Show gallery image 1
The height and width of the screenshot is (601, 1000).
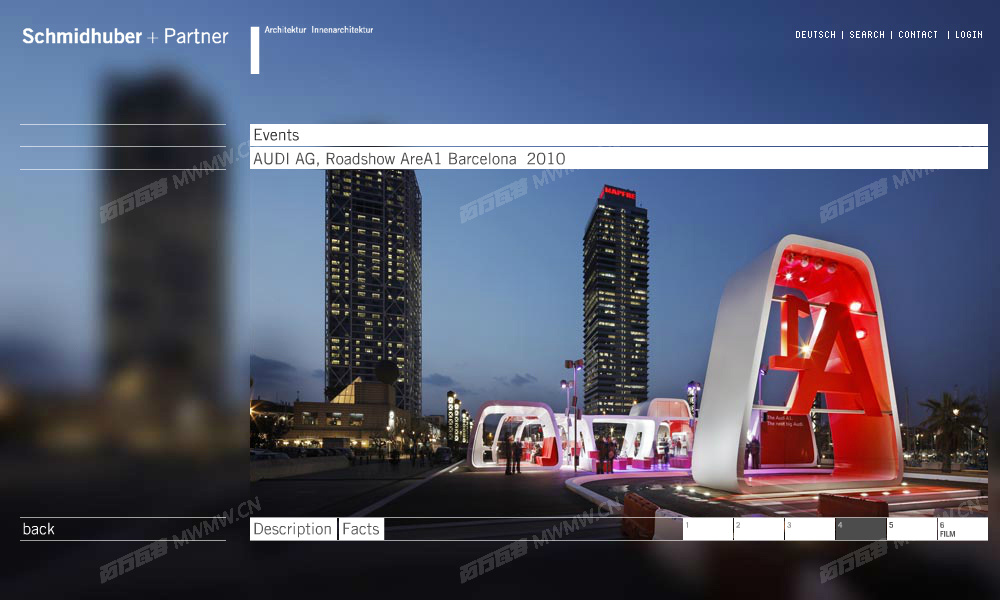click(x=708, y=529)
